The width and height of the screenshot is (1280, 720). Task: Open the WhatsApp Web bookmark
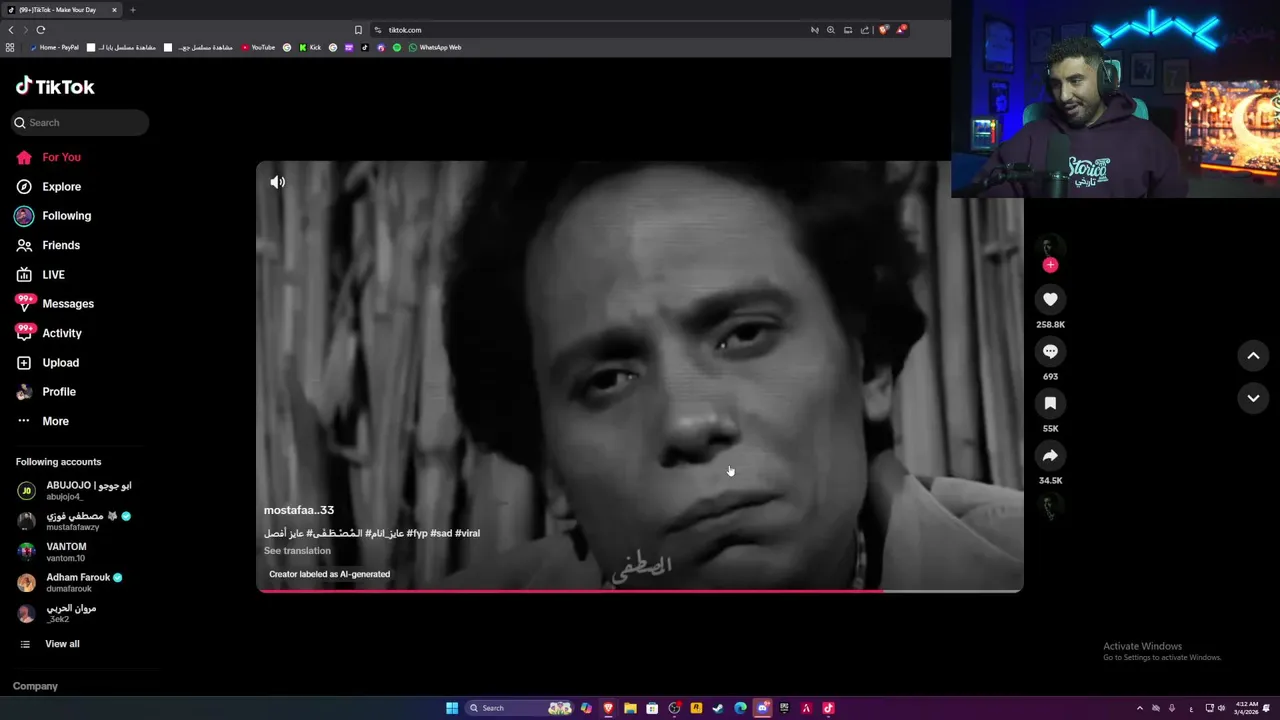tap(435, 47)
